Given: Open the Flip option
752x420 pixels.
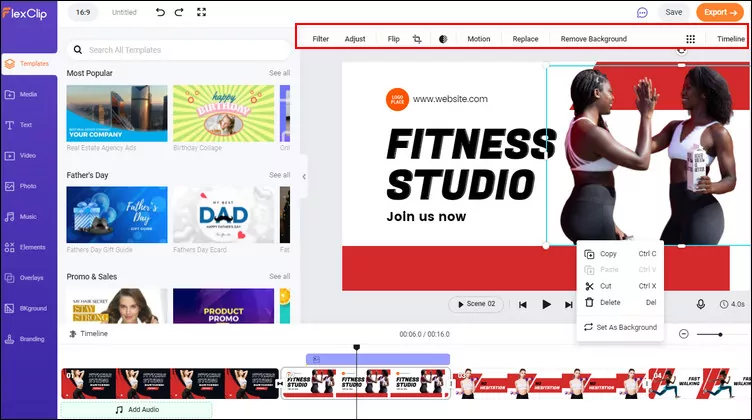Looking at the screenshot, I should (x=393, y=39).
